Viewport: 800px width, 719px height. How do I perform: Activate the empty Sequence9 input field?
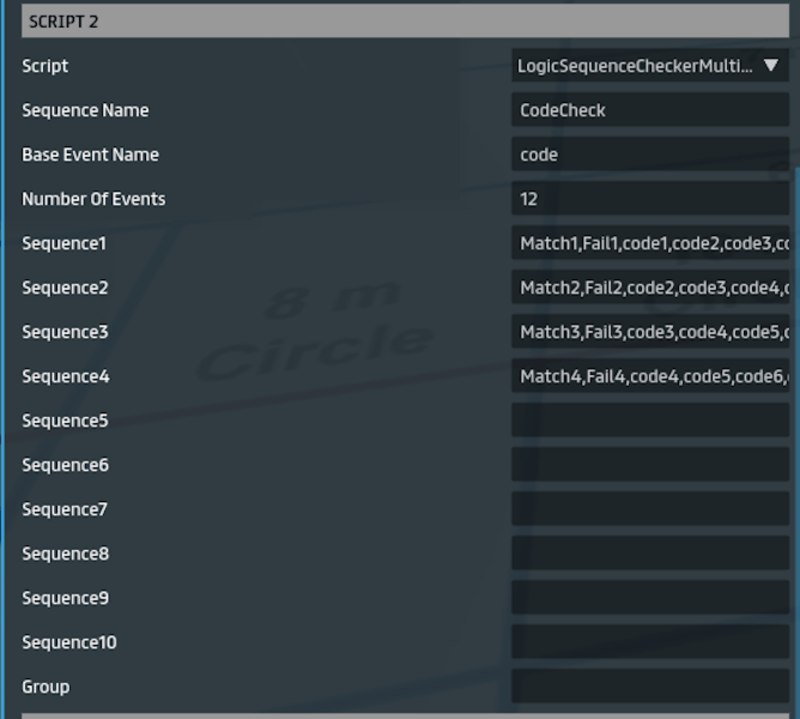(650, 598)
